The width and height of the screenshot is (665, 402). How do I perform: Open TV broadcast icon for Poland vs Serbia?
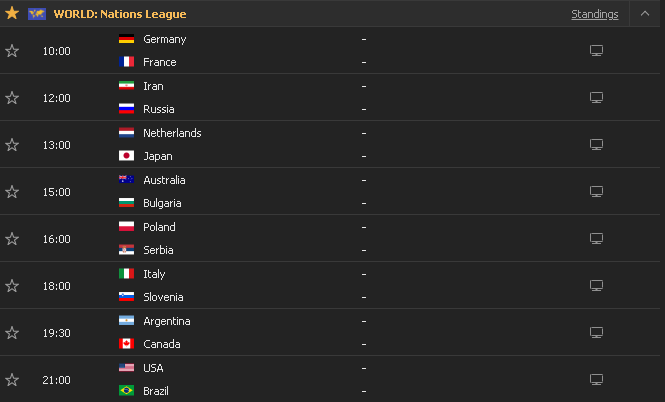[x=596, y=239]
